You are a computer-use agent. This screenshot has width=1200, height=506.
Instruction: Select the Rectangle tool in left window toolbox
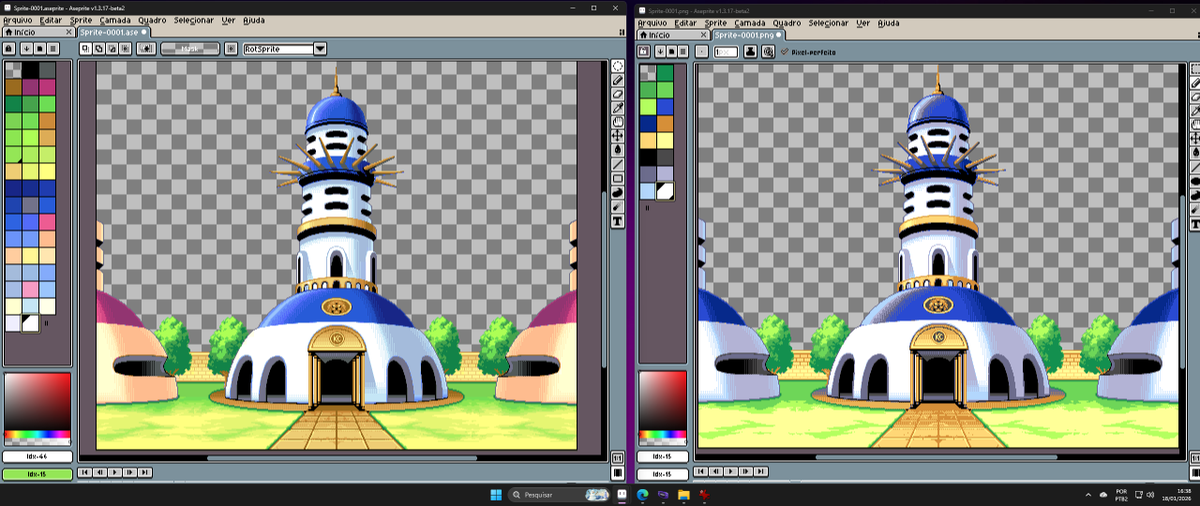618,178
